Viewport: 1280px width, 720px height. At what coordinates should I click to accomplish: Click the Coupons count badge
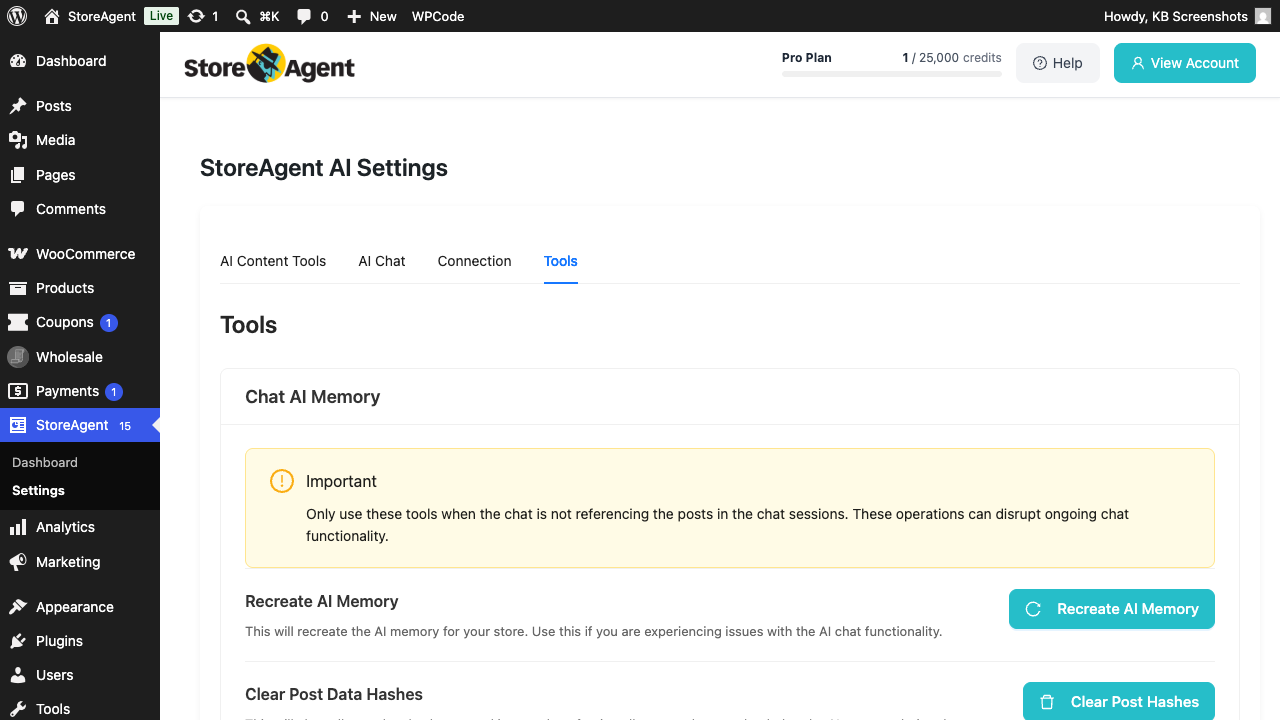(109, 322)
